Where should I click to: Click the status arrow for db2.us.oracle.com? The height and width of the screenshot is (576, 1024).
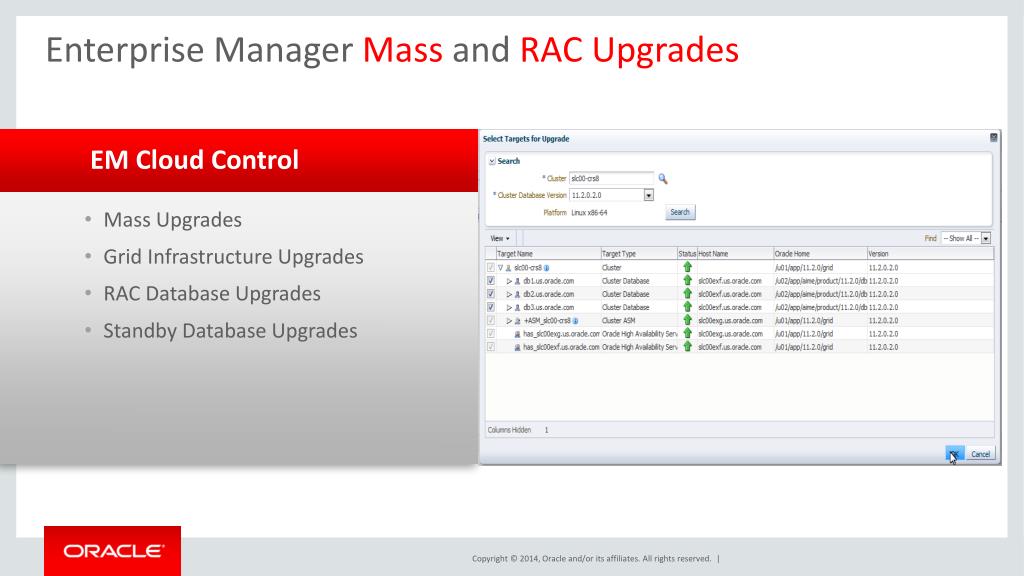(687, 294)
